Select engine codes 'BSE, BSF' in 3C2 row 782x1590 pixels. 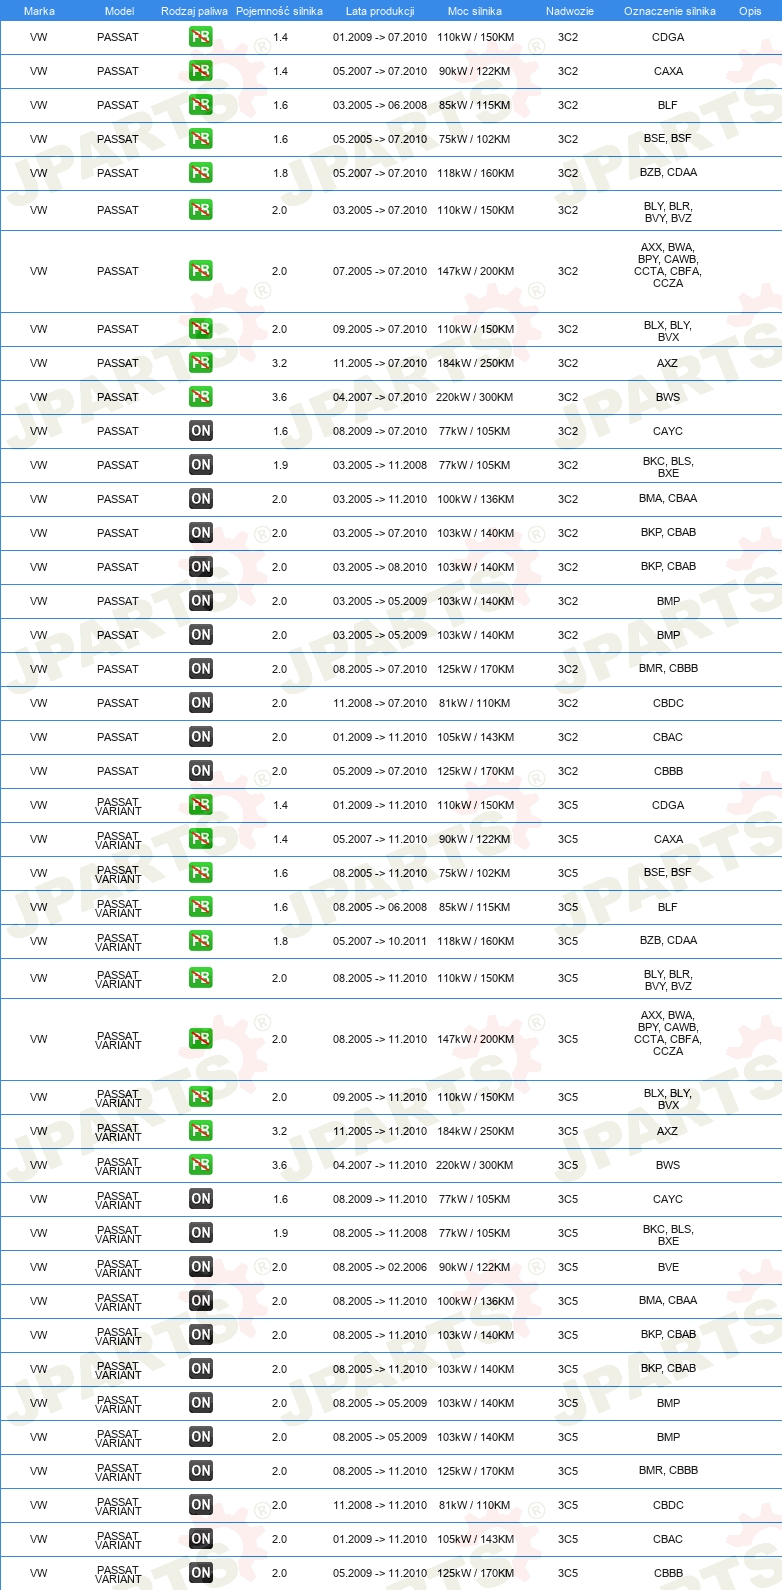pyautogui.click(x=668, y=138)
